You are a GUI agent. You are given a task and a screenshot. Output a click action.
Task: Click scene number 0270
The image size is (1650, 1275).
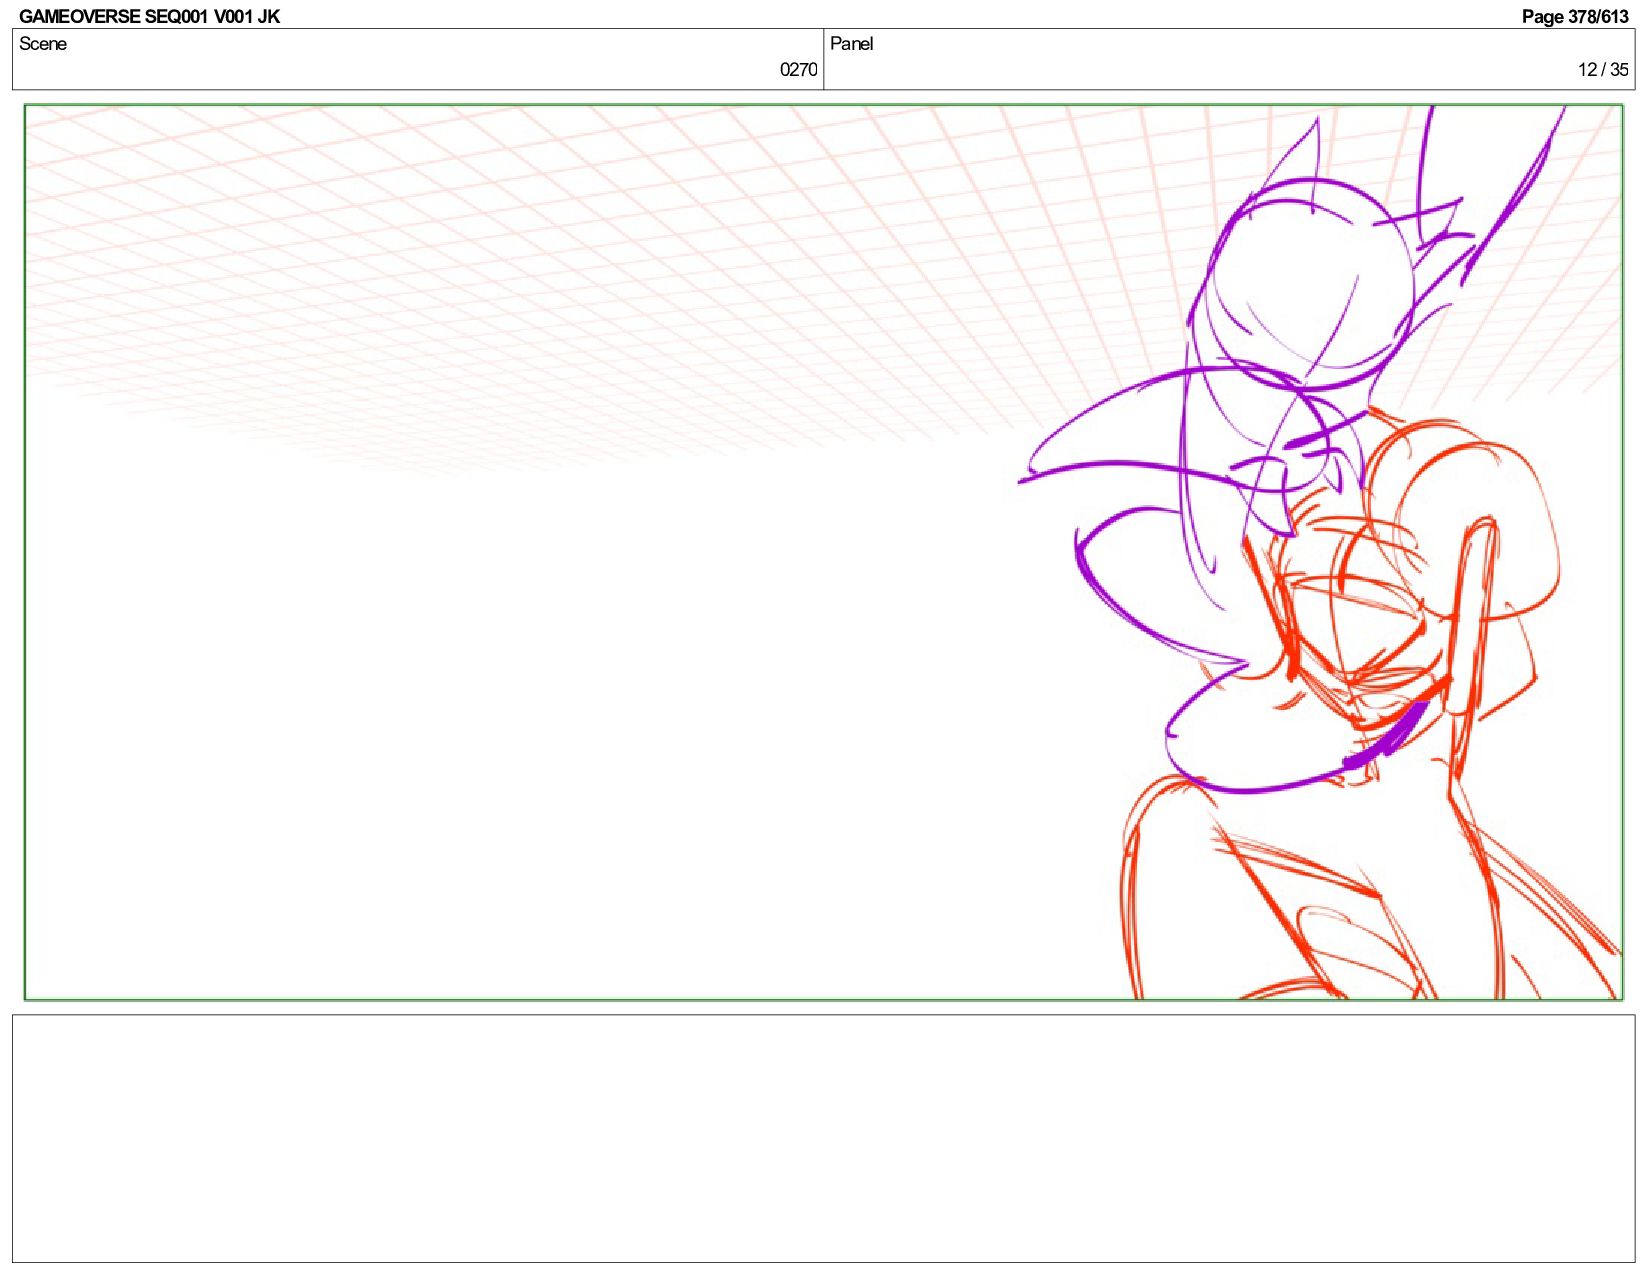(x=798, y=70)
